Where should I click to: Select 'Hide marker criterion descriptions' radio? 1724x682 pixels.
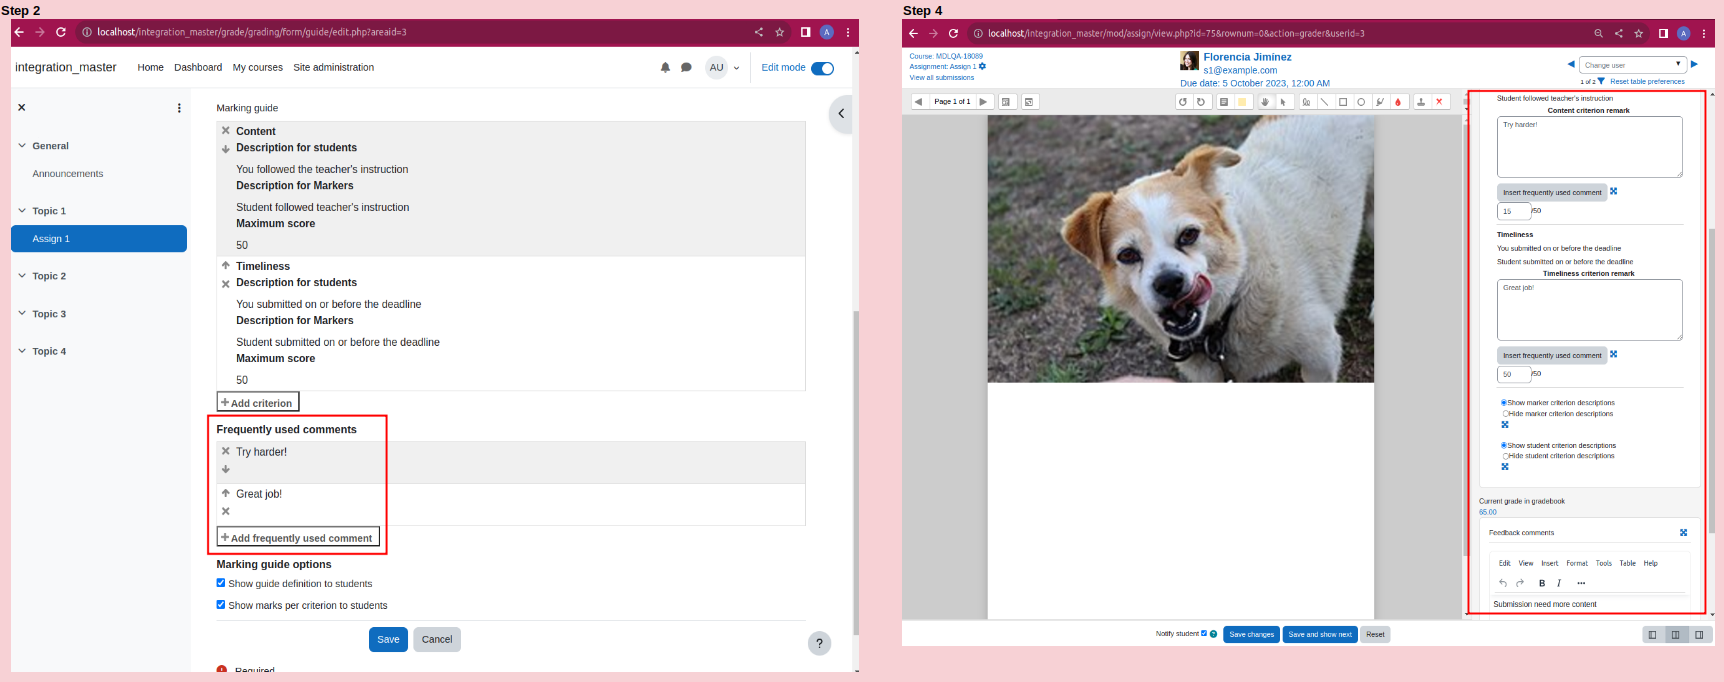[x=1505, y=413]
